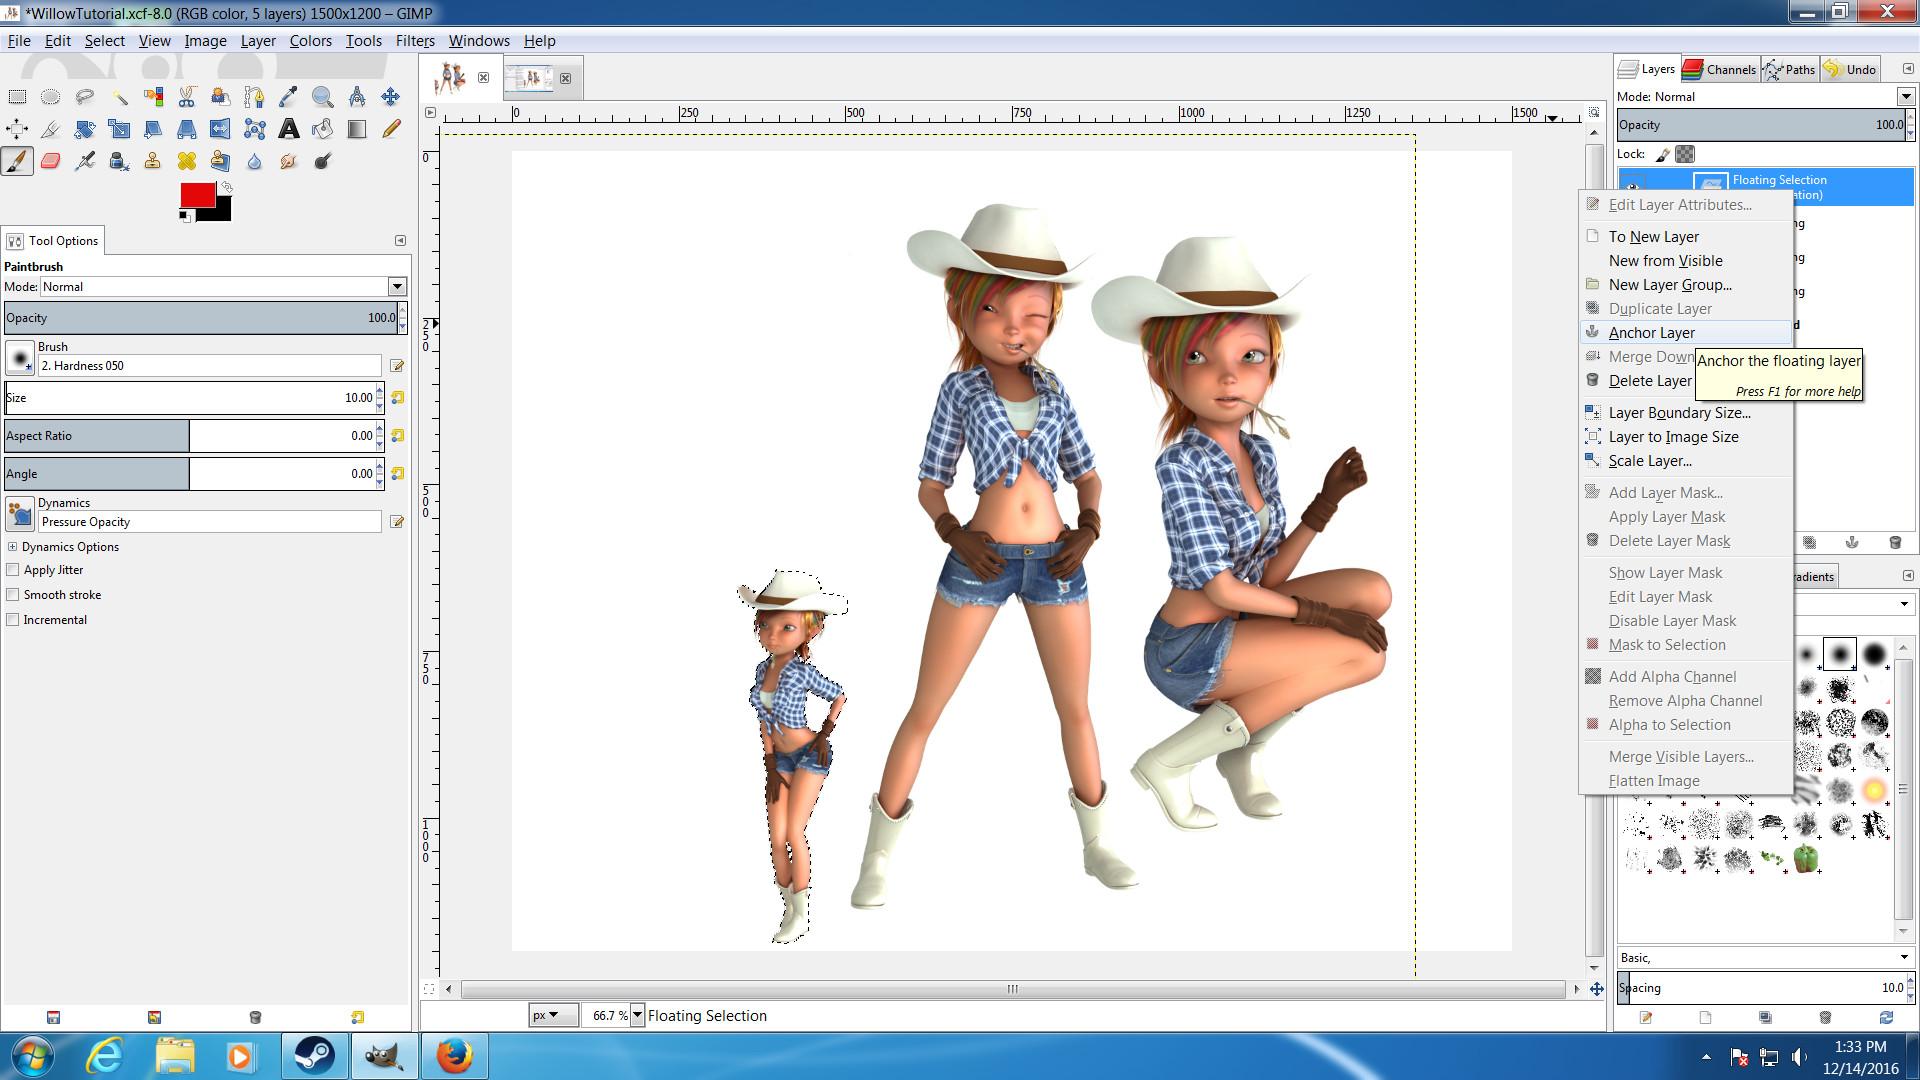Enable the Apply Jitter checkbox
Image resolution: width=1920 pixels, height=1080 pixels.
click(13, 570)
